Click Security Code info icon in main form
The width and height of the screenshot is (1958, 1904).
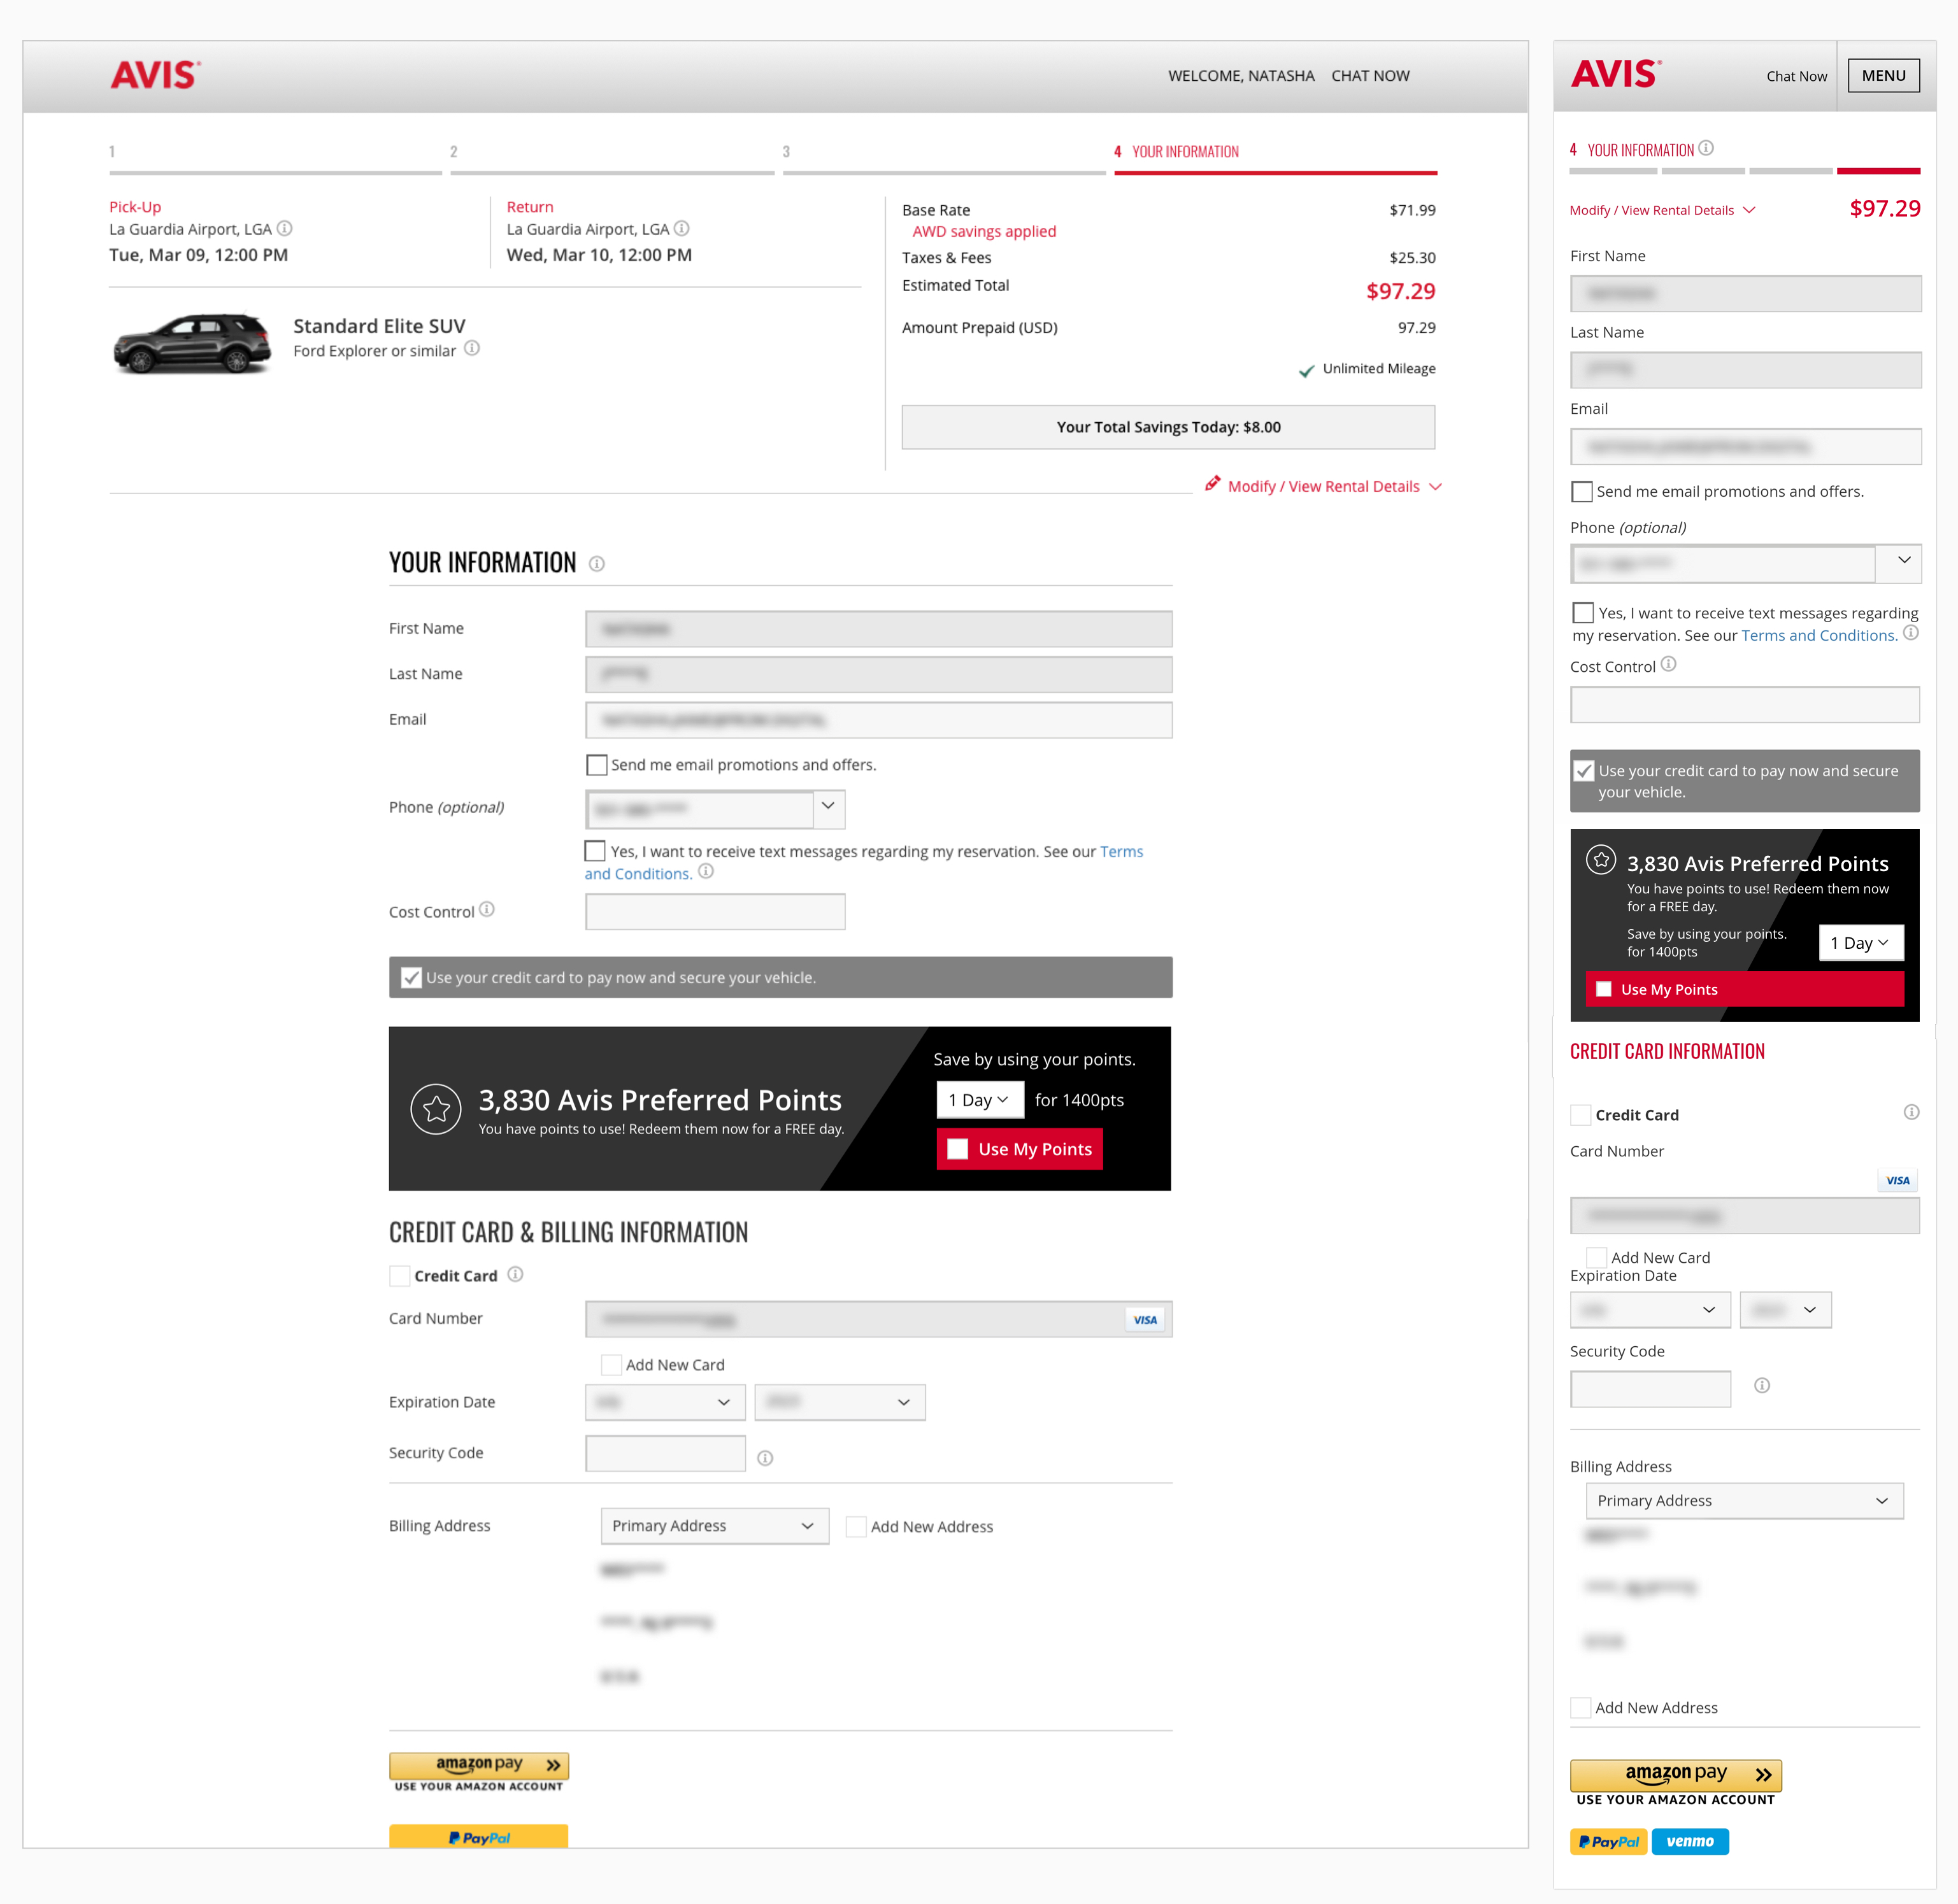point(765,1458)
